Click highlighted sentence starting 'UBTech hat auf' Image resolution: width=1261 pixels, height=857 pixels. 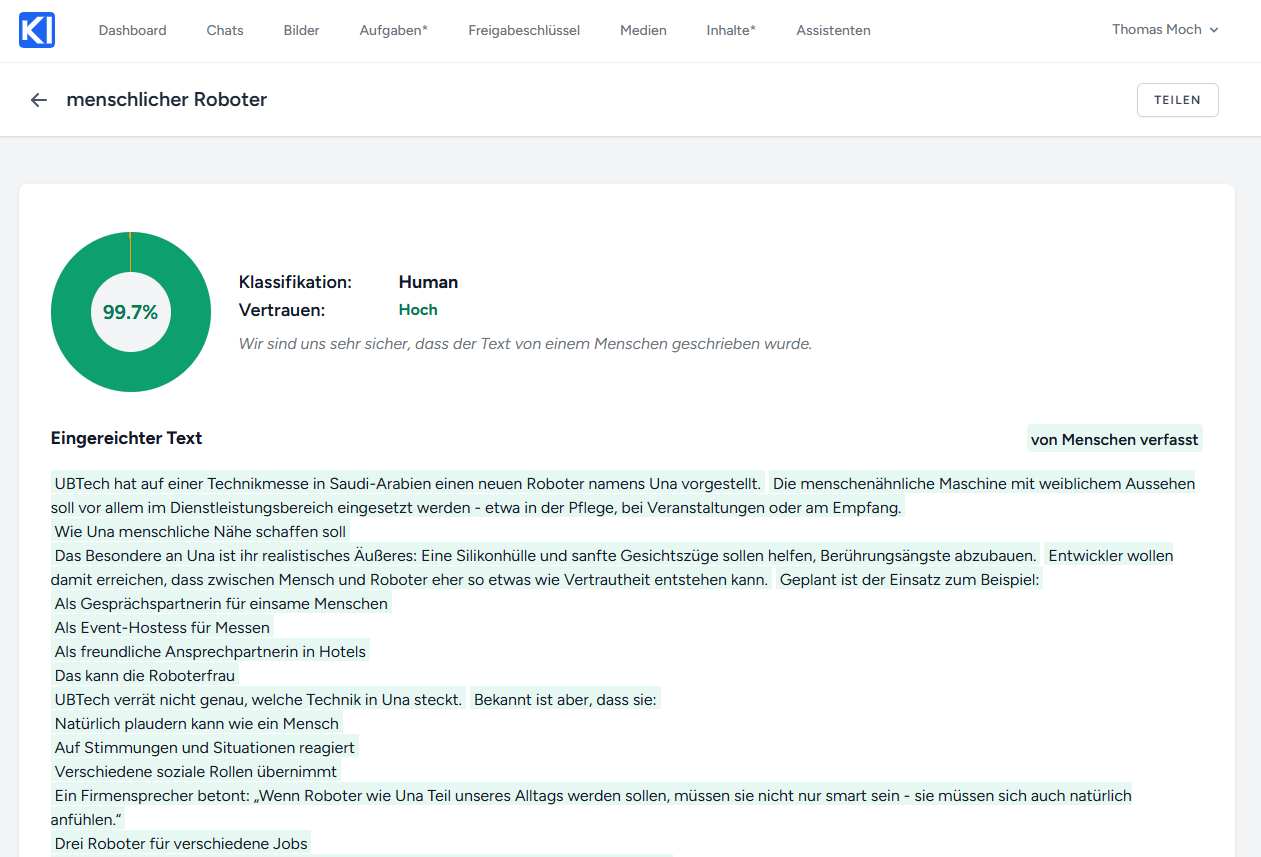[x=408, y=484]
